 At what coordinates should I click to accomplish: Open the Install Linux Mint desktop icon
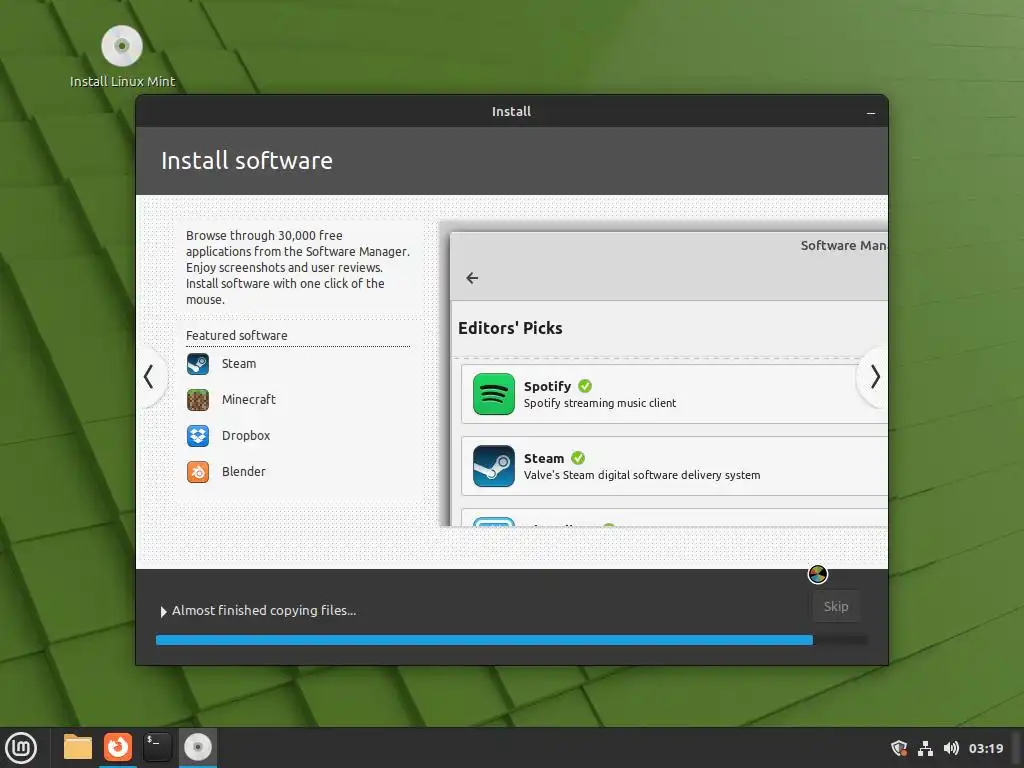tap(122, 56)
